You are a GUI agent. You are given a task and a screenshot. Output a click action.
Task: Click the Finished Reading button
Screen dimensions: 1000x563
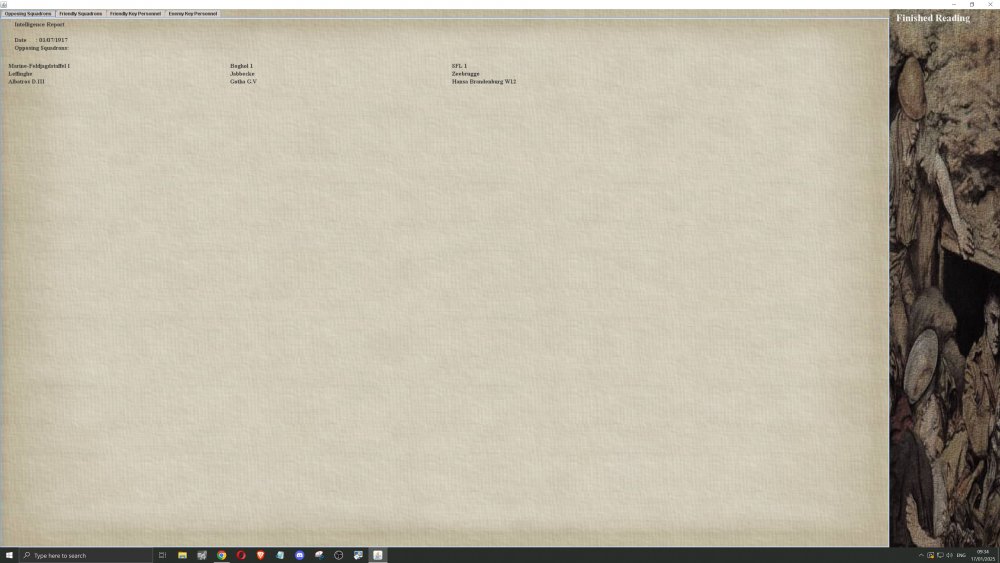pyautogui.click(x=932, y=18)
